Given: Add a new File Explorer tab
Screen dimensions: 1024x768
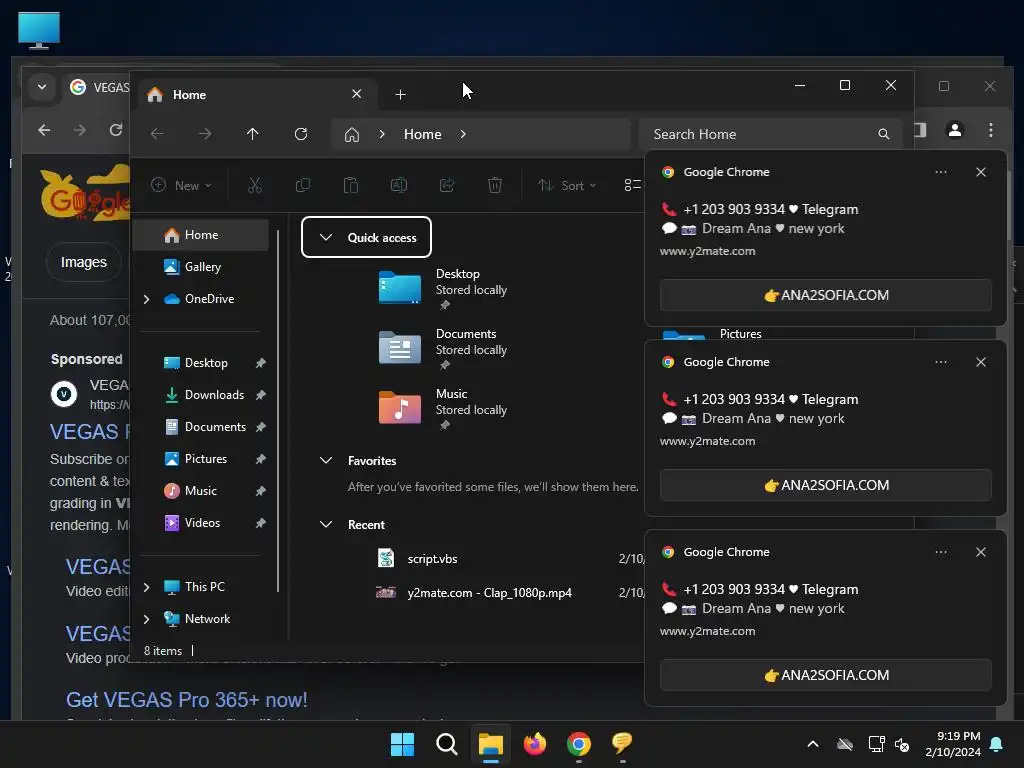Looking at the screenshot, I should (x=400, y=95).
